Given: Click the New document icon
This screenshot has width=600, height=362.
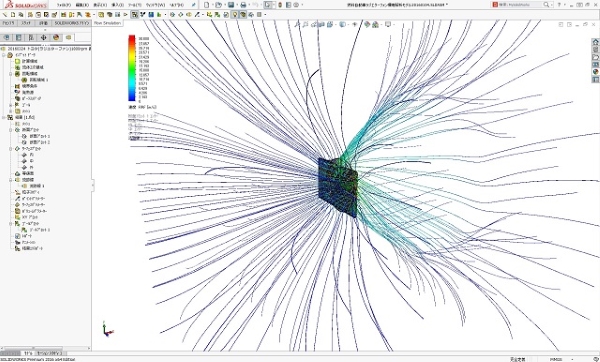Looking at the screenshot, I should [207, 5].
